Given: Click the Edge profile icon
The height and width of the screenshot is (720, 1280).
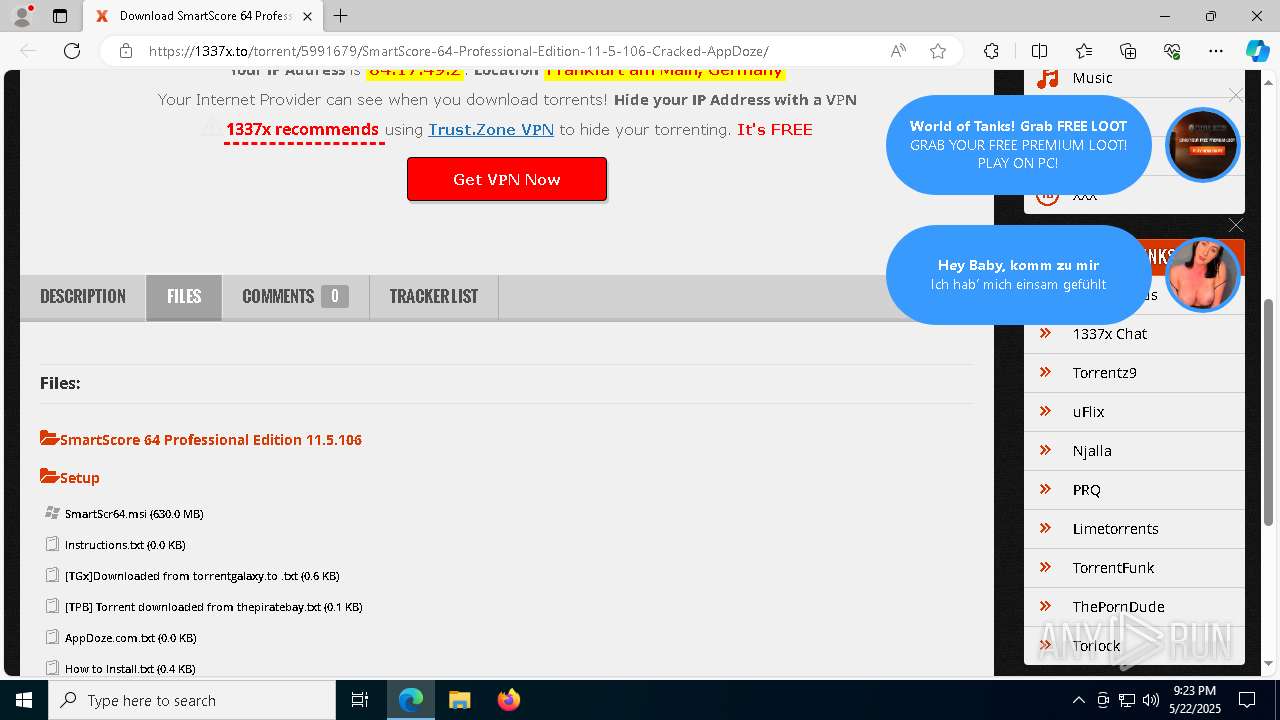Looking at the screenshot, I should (x=22, y=16).
